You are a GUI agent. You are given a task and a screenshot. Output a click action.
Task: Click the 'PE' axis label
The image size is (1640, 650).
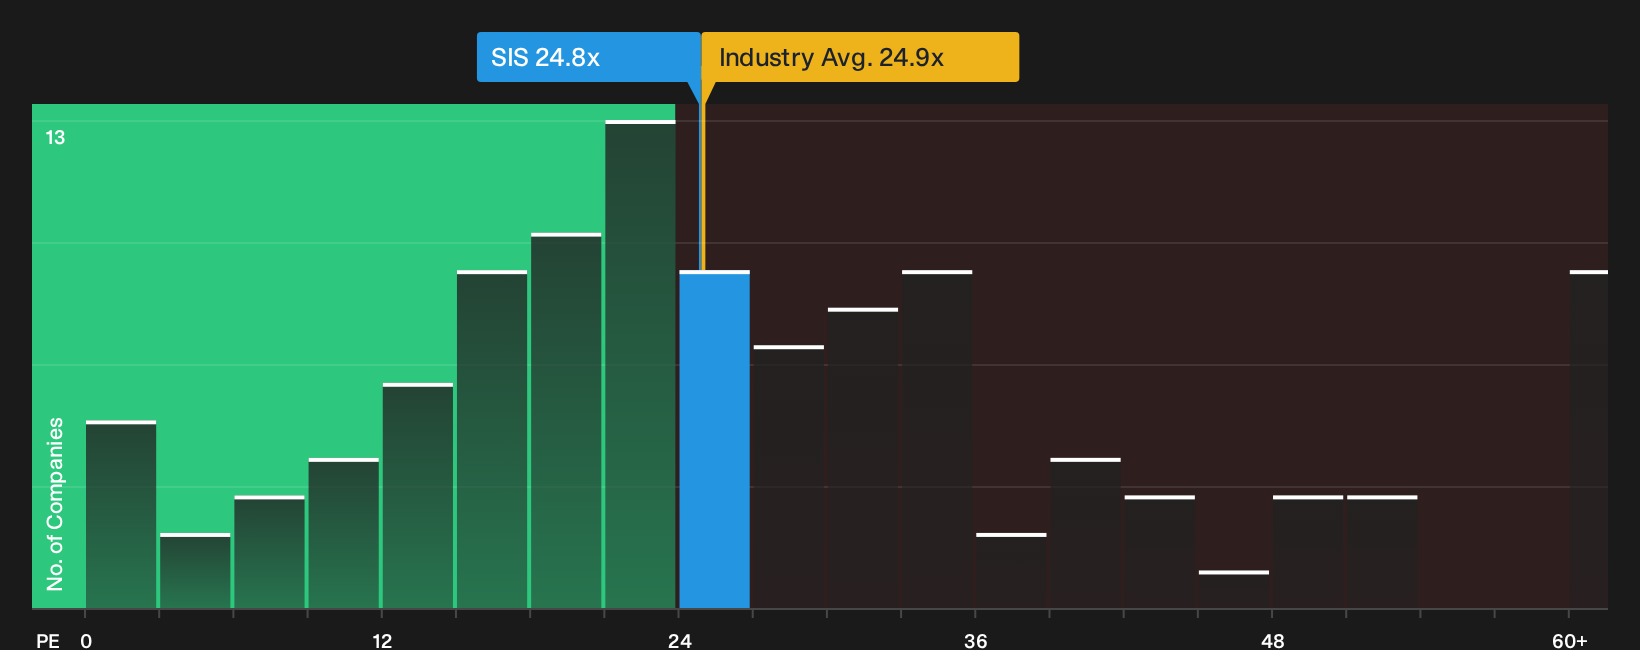tap(48, 640)
